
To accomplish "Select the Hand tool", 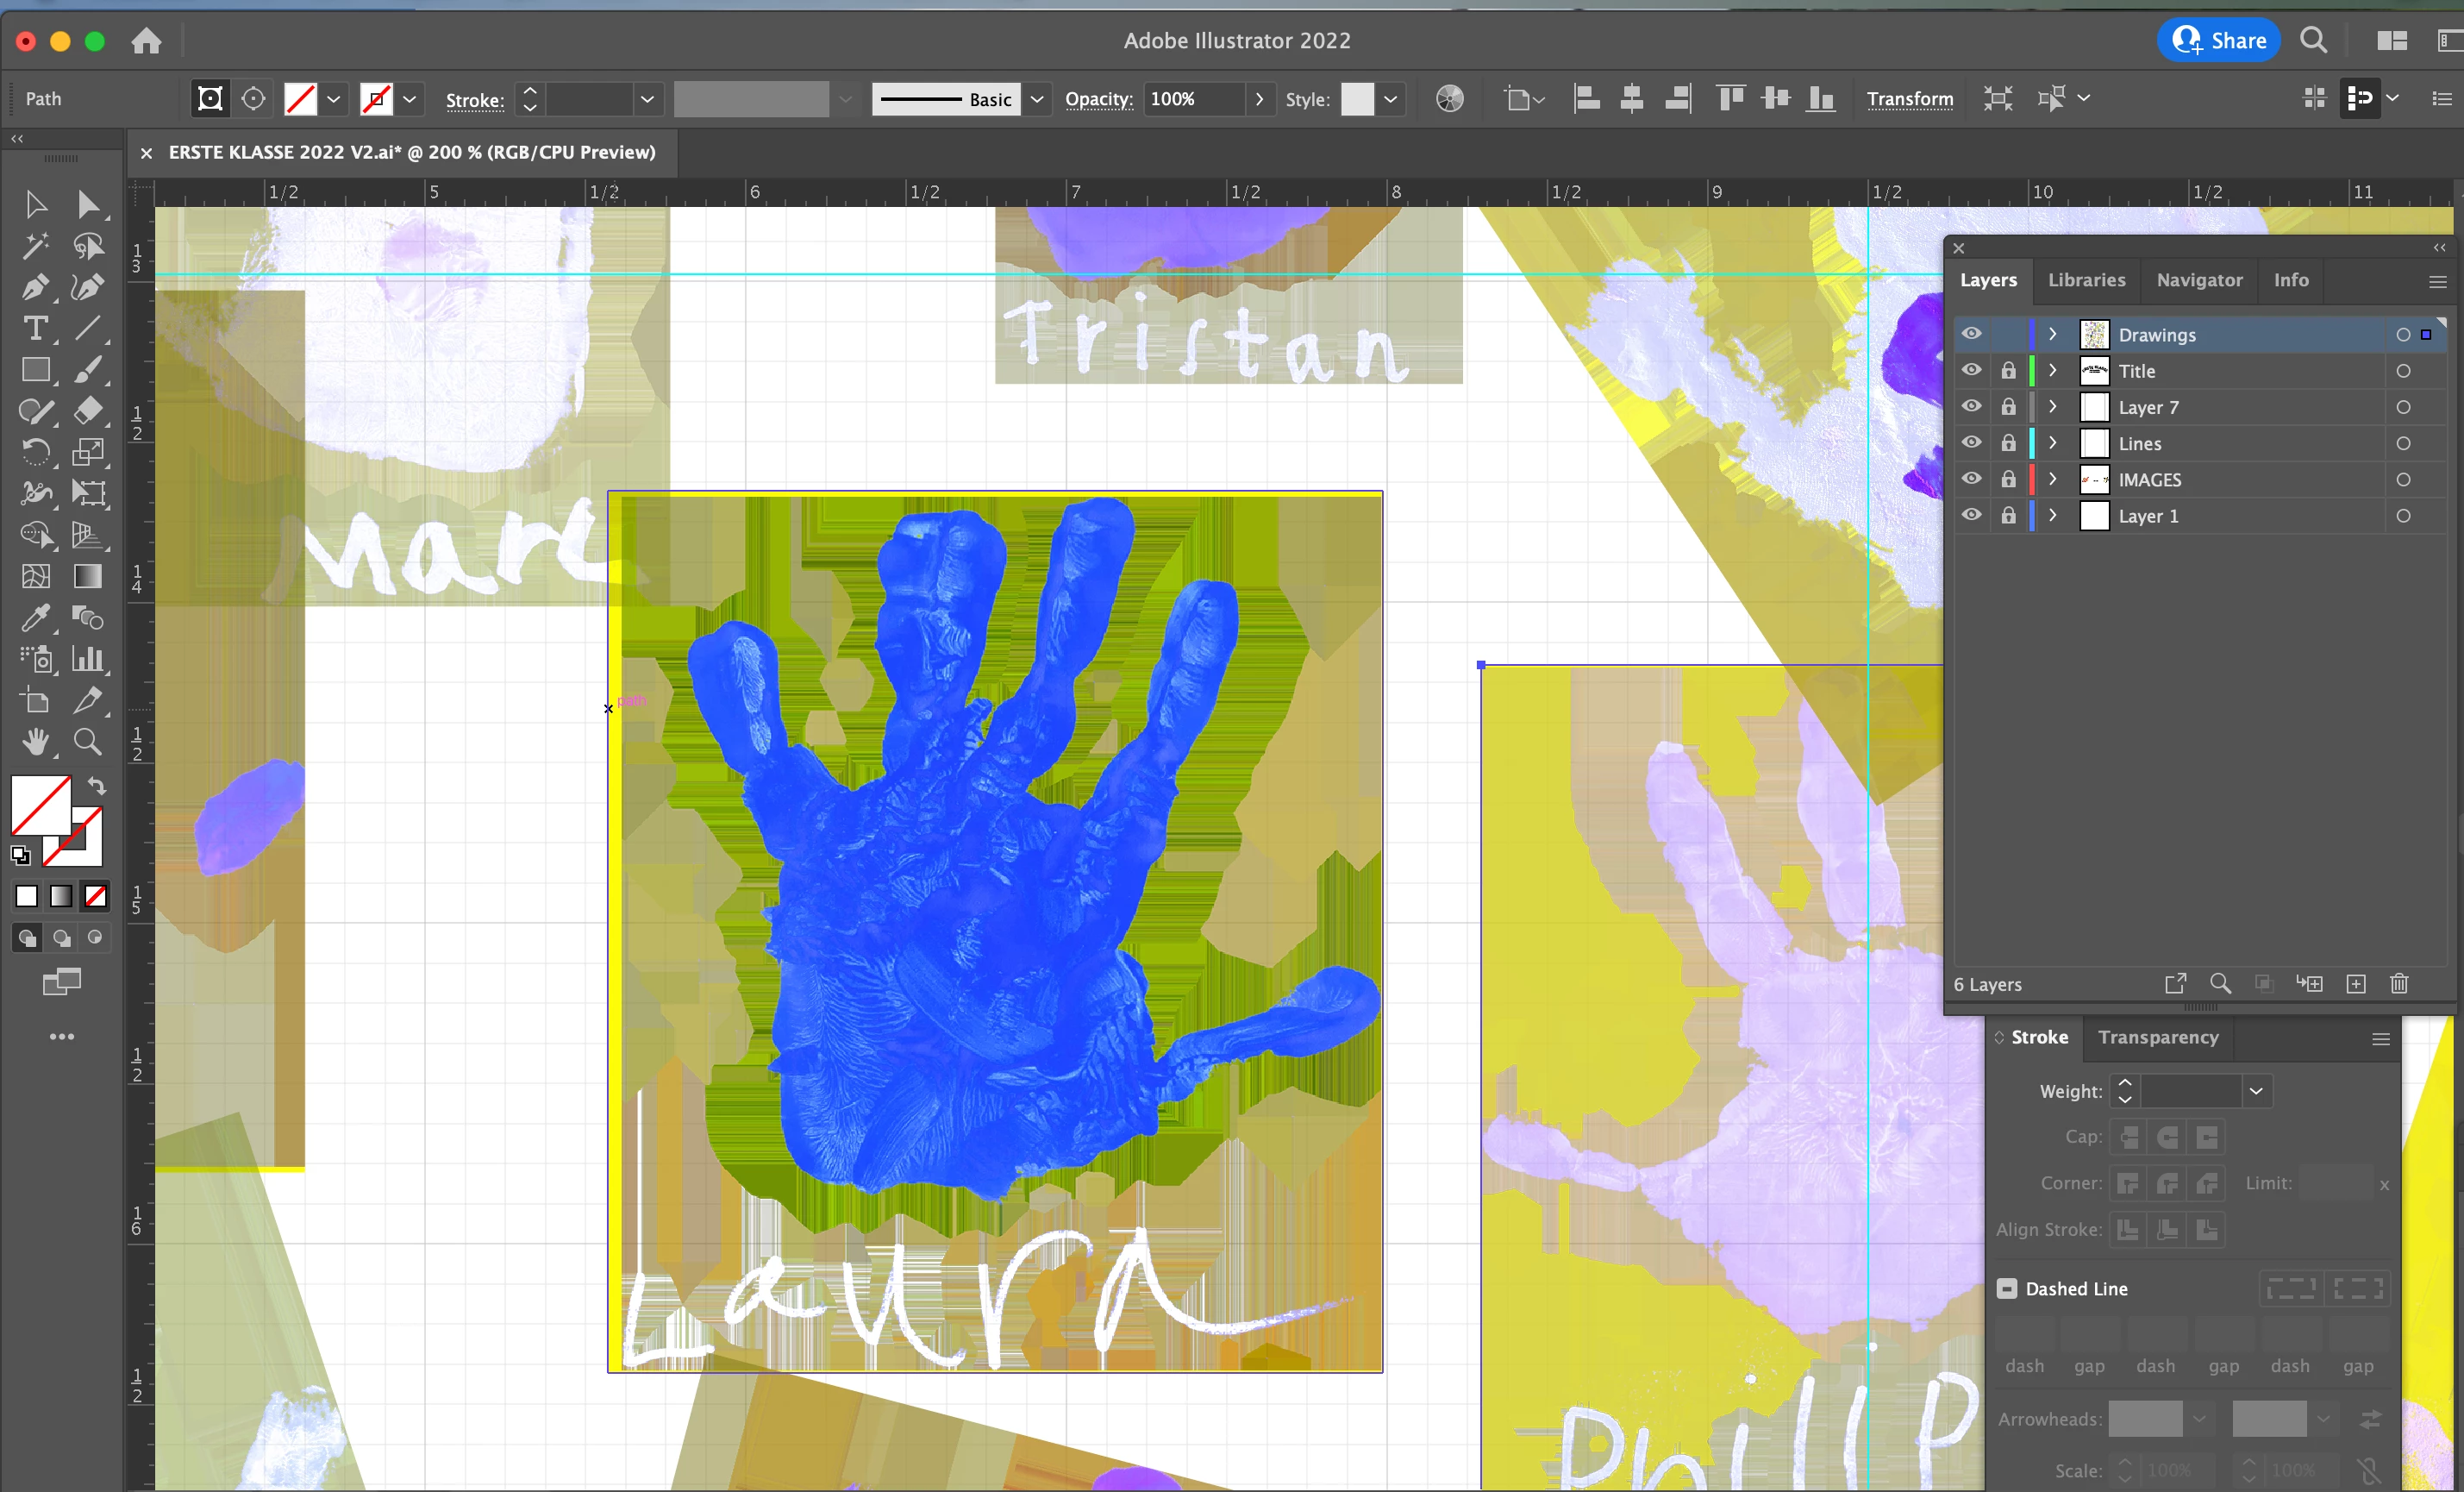I will tap(35, 742).
